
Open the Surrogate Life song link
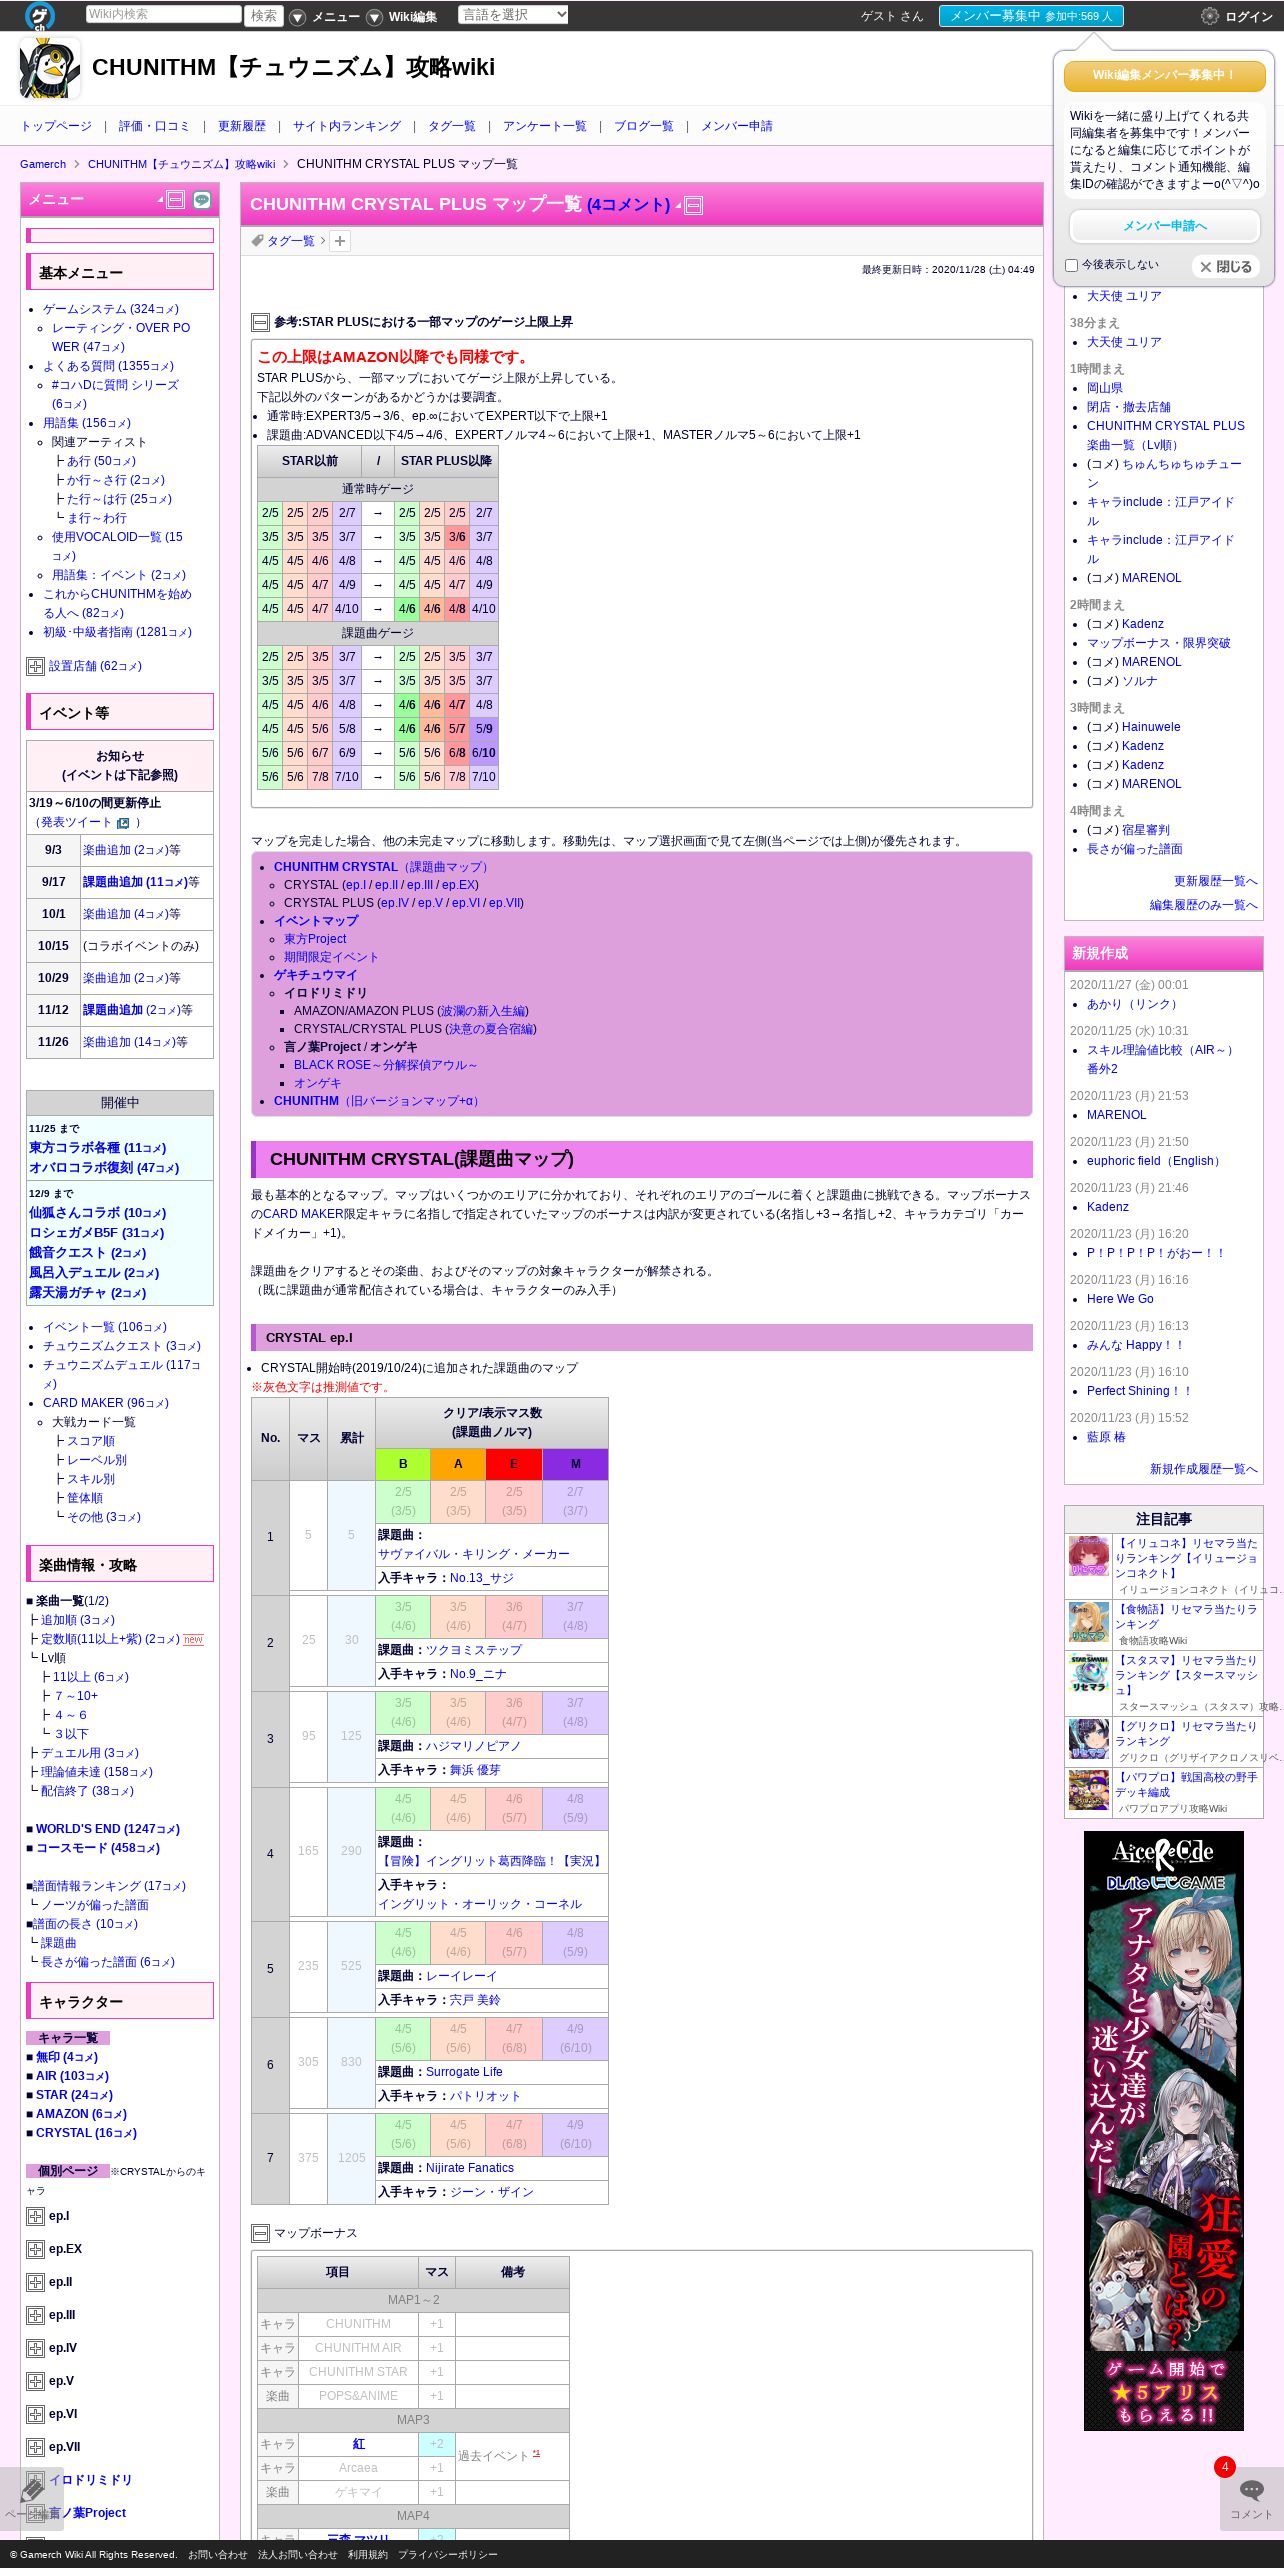[464, 2072]
